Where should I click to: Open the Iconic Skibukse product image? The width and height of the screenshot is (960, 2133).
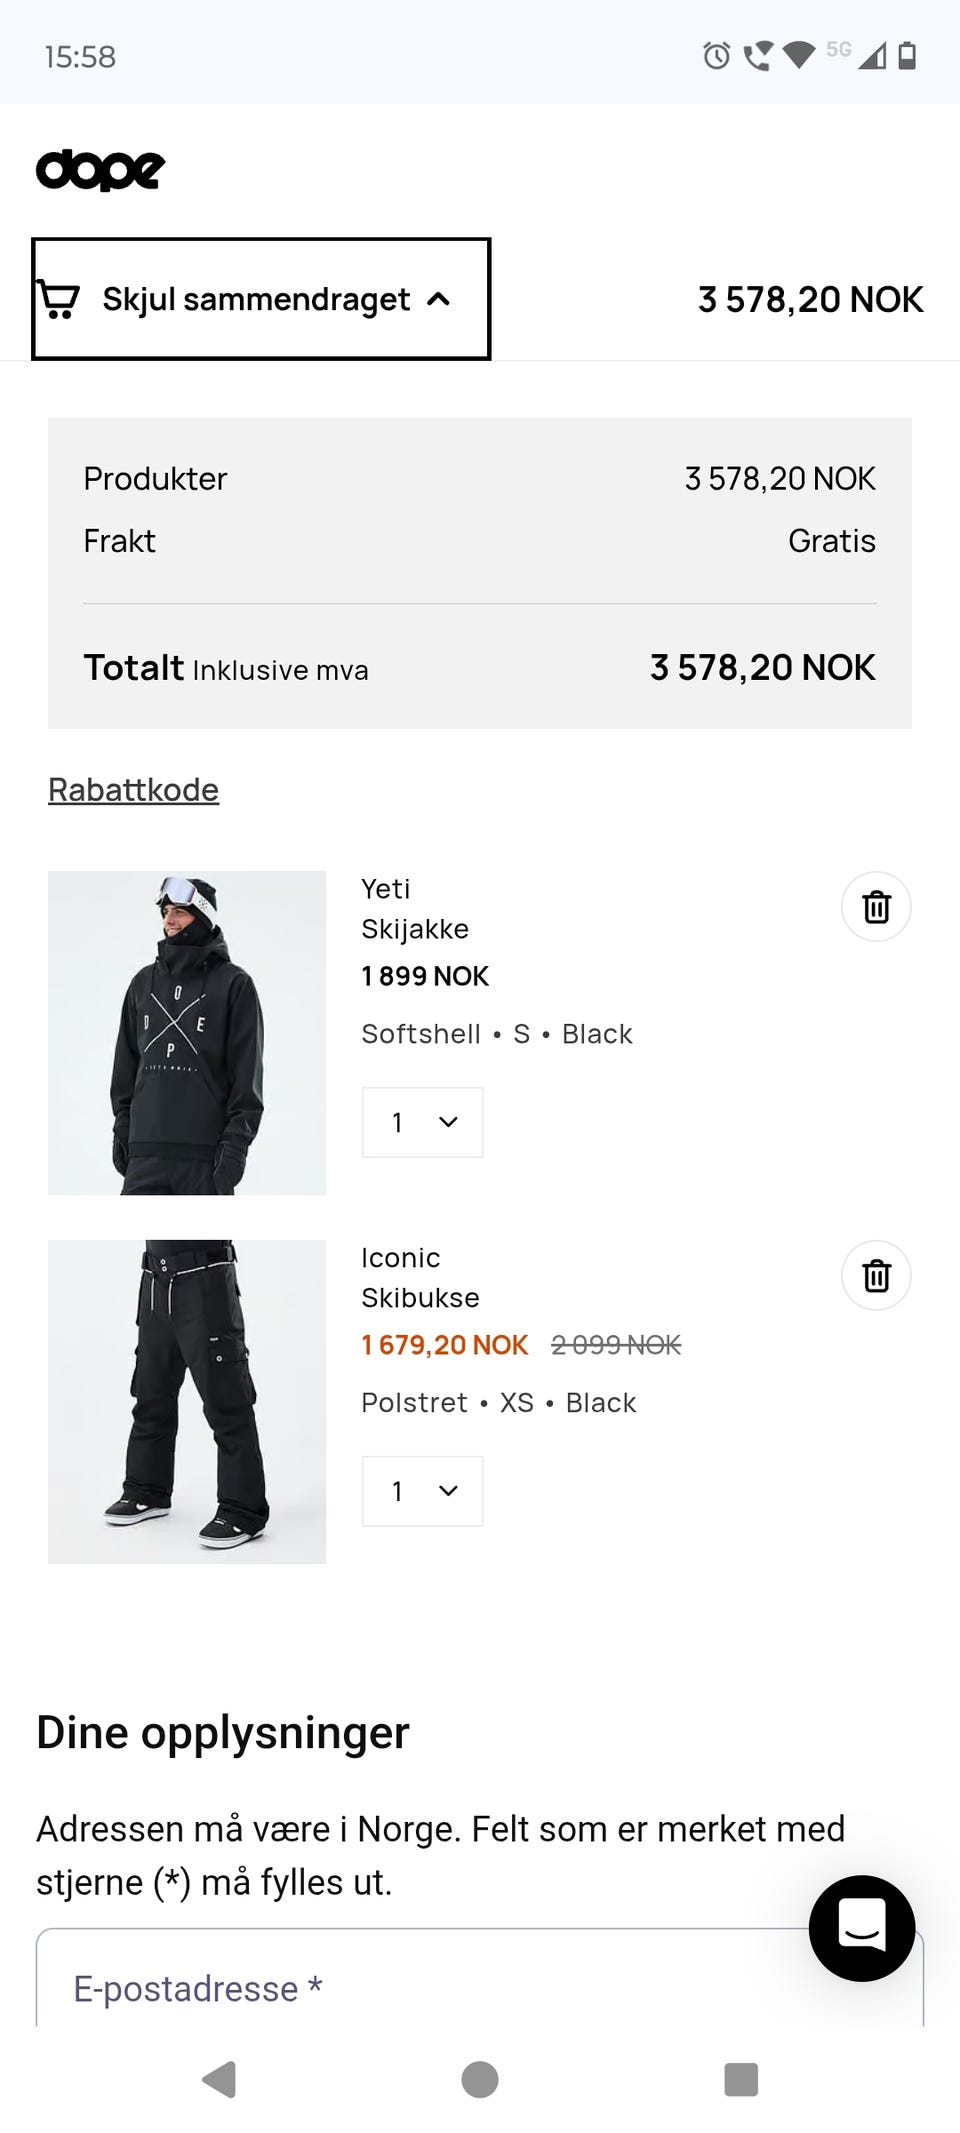[x=186, y=1400]
